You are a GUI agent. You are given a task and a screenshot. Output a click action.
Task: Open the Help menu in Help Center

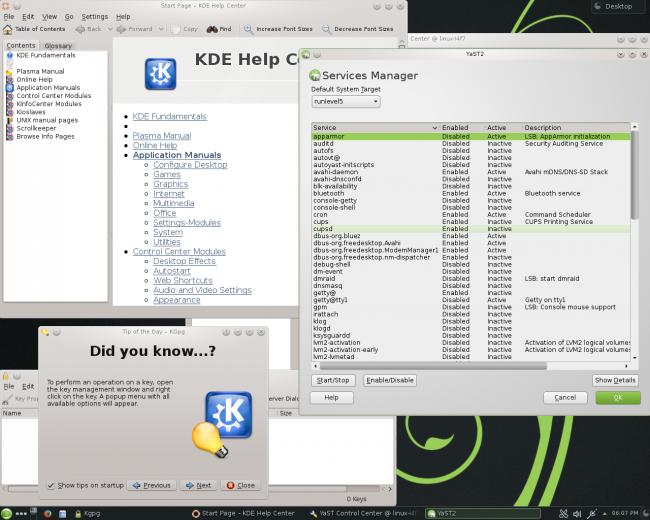pos(123,17)
